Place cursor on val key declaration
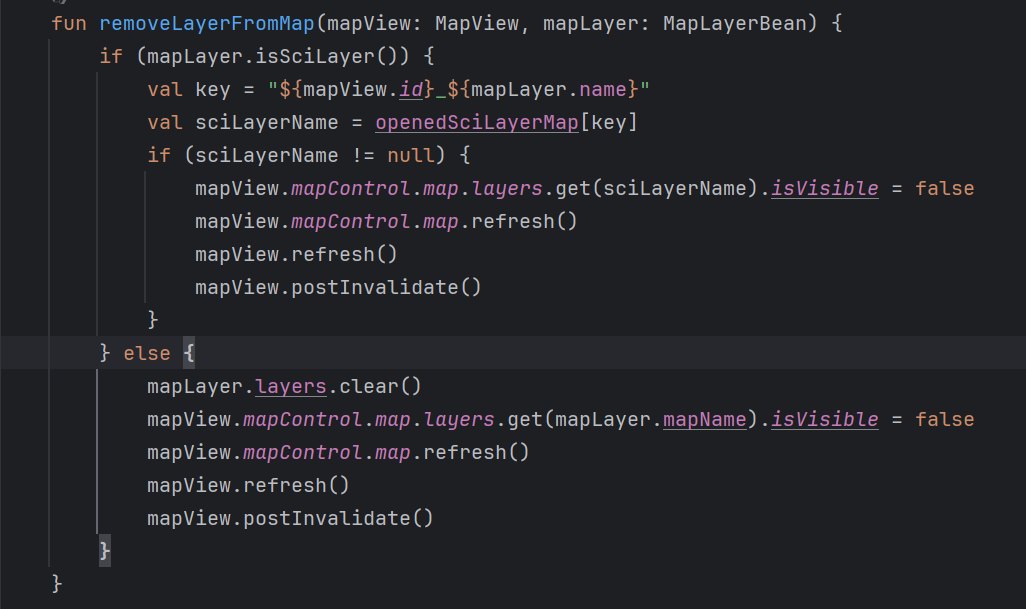This screenshot has height=609, width=1026. 212,89
